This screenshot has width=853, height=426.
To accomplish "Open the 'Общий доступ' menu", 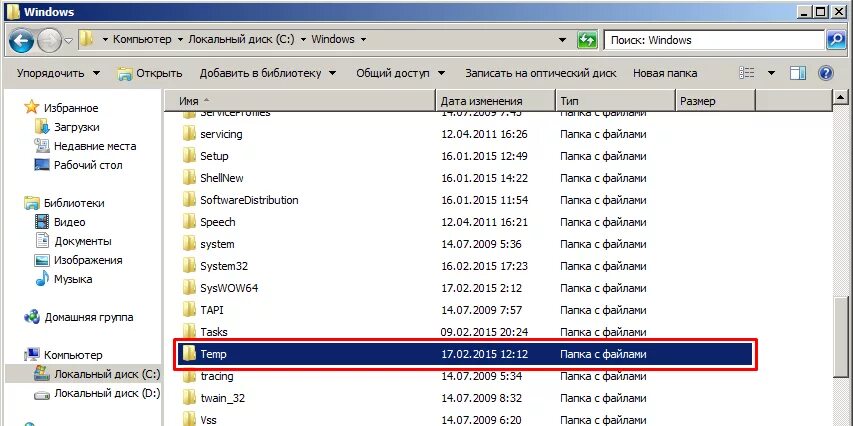I will (400, 73).
